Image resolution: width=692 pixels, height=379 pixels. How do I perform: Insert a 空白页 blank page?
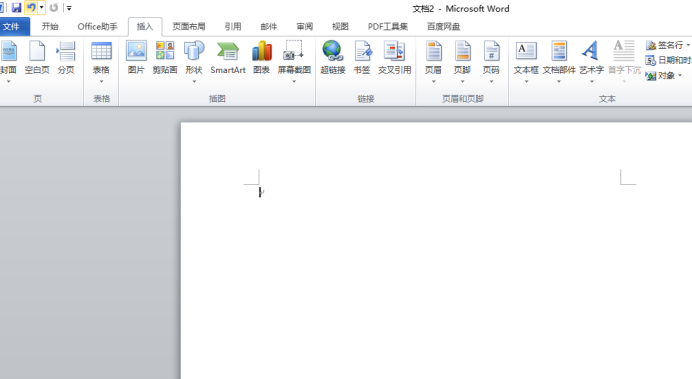[37, 57]
